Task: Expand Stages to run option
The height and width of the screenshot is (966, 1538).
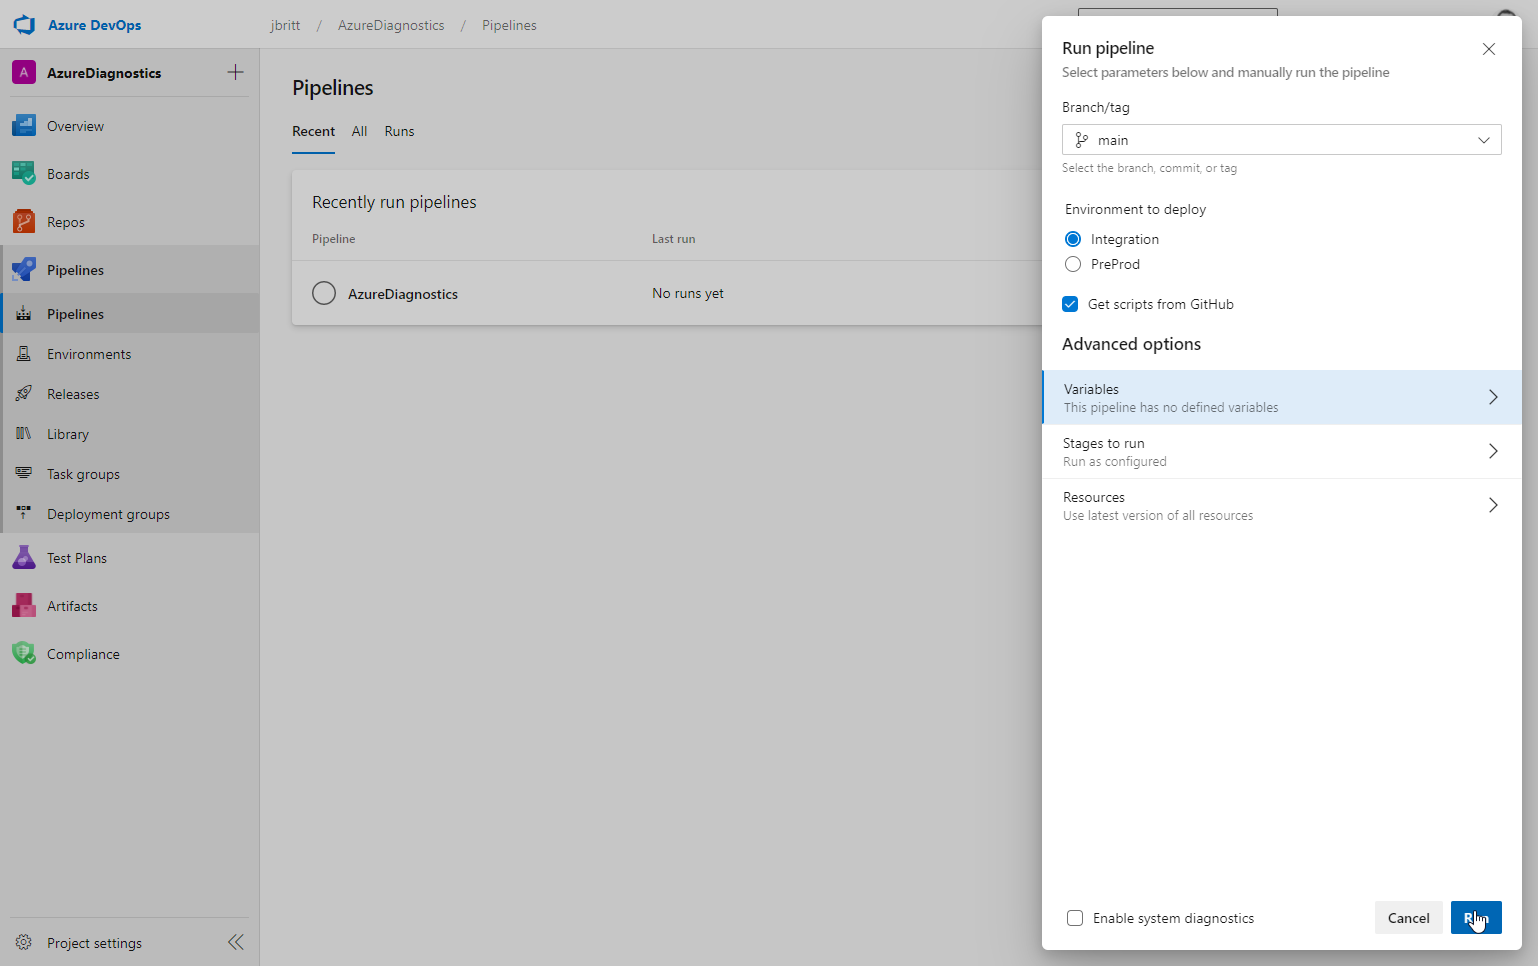Action: point(1282,452)
